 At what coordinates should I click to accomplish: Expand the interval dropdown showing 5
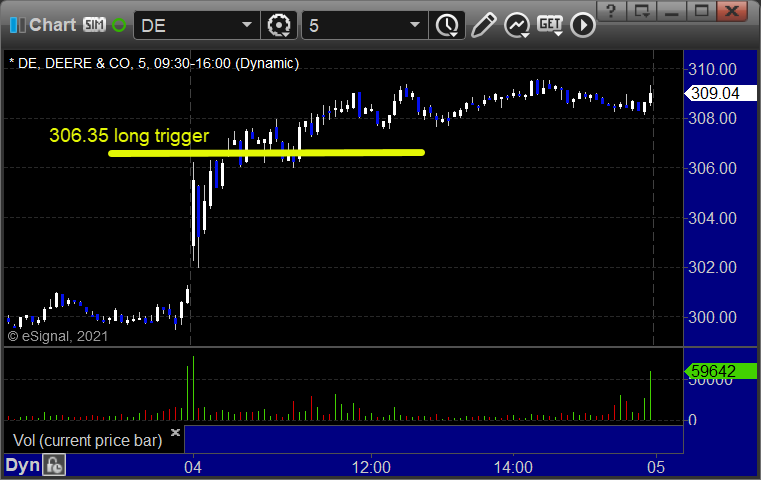(414, 25)
